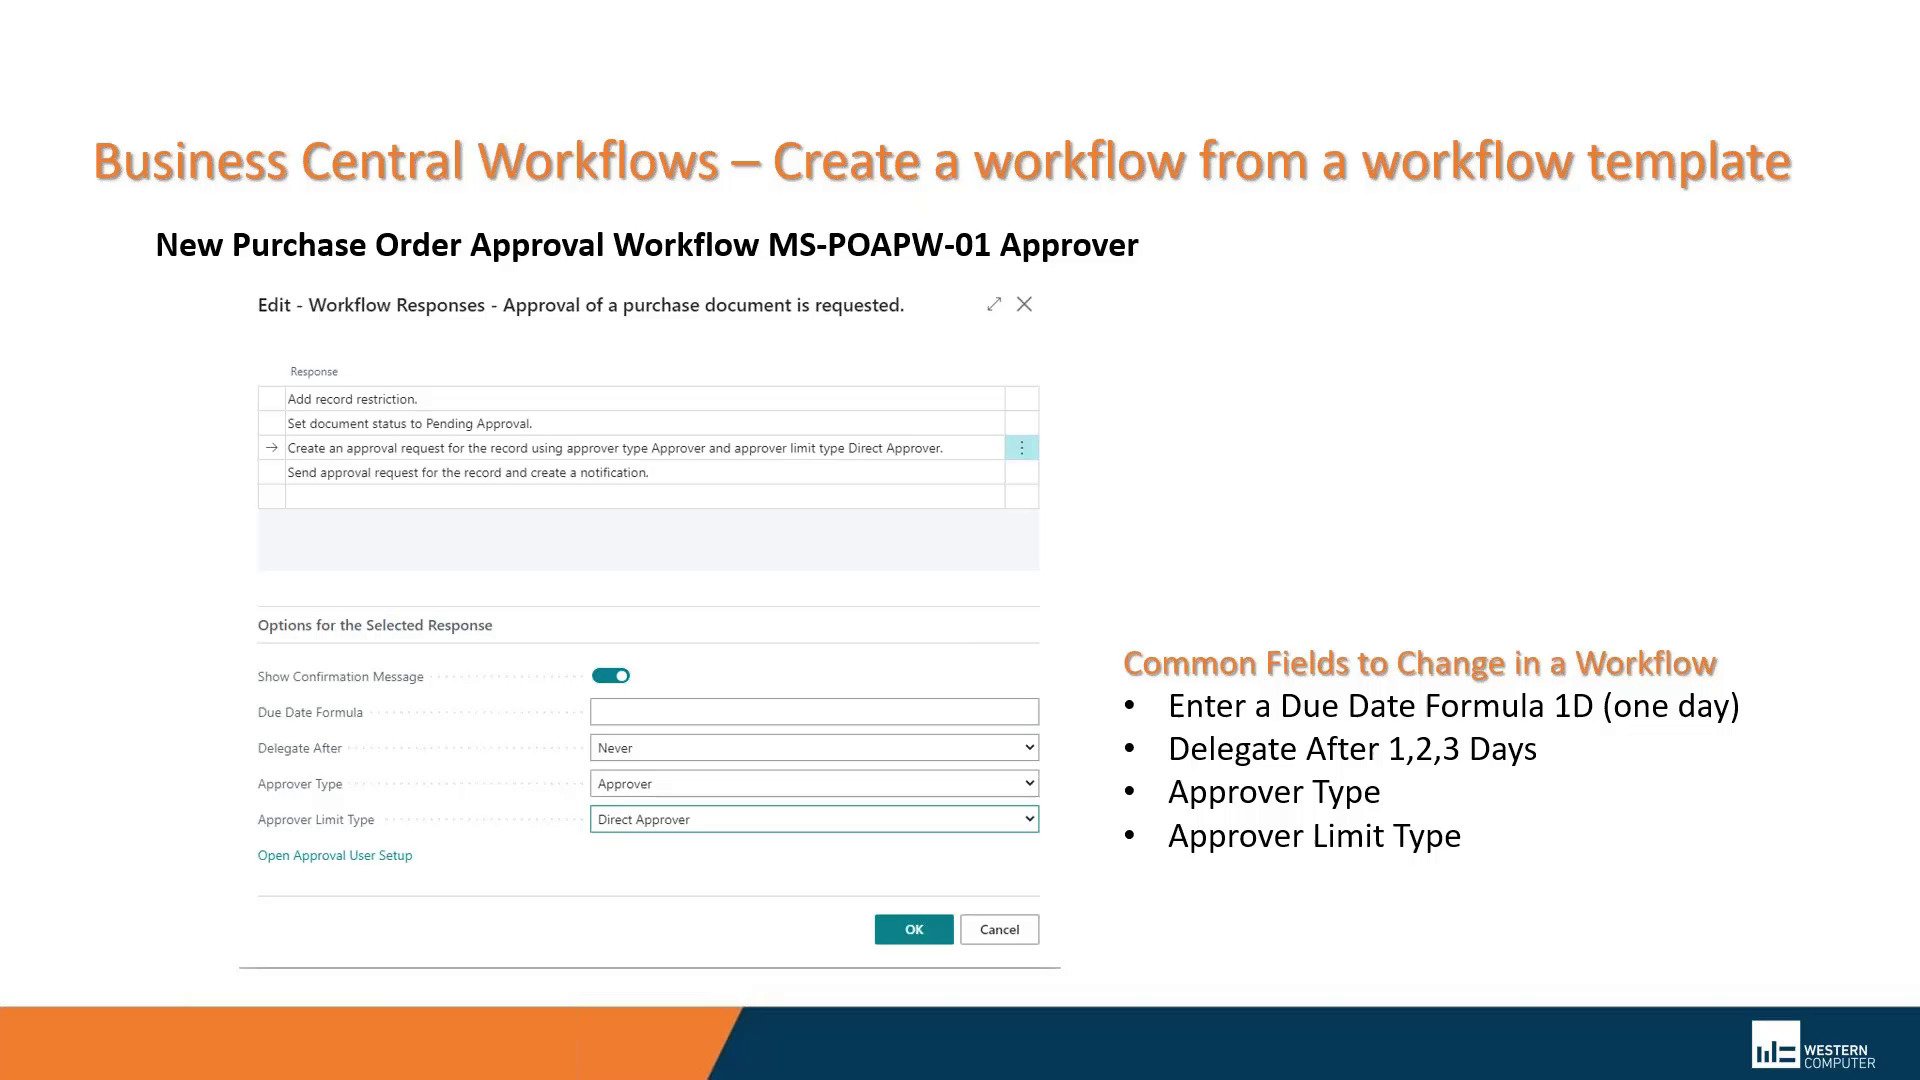Click the row selection arrow beside the approval request response

pyautogui.click(x=271, y=447)
